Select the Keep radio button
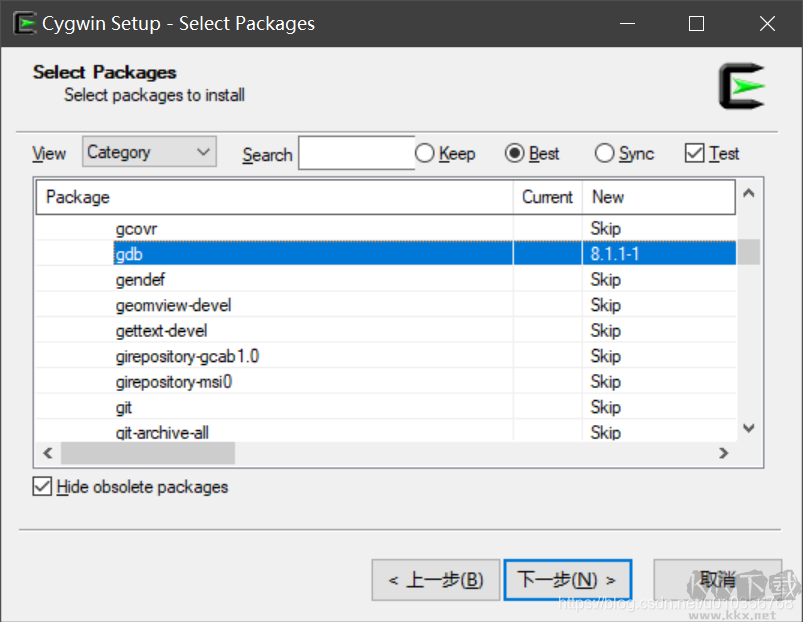 tap(424, 153)
